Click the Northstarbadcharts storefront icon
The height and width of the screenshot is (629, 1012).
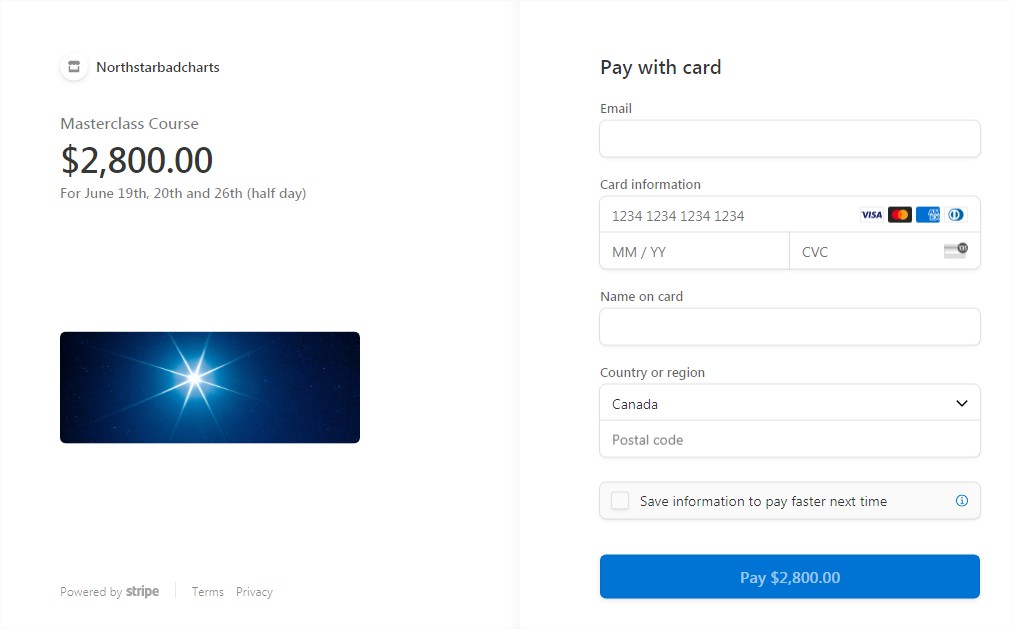pos(74,66)
